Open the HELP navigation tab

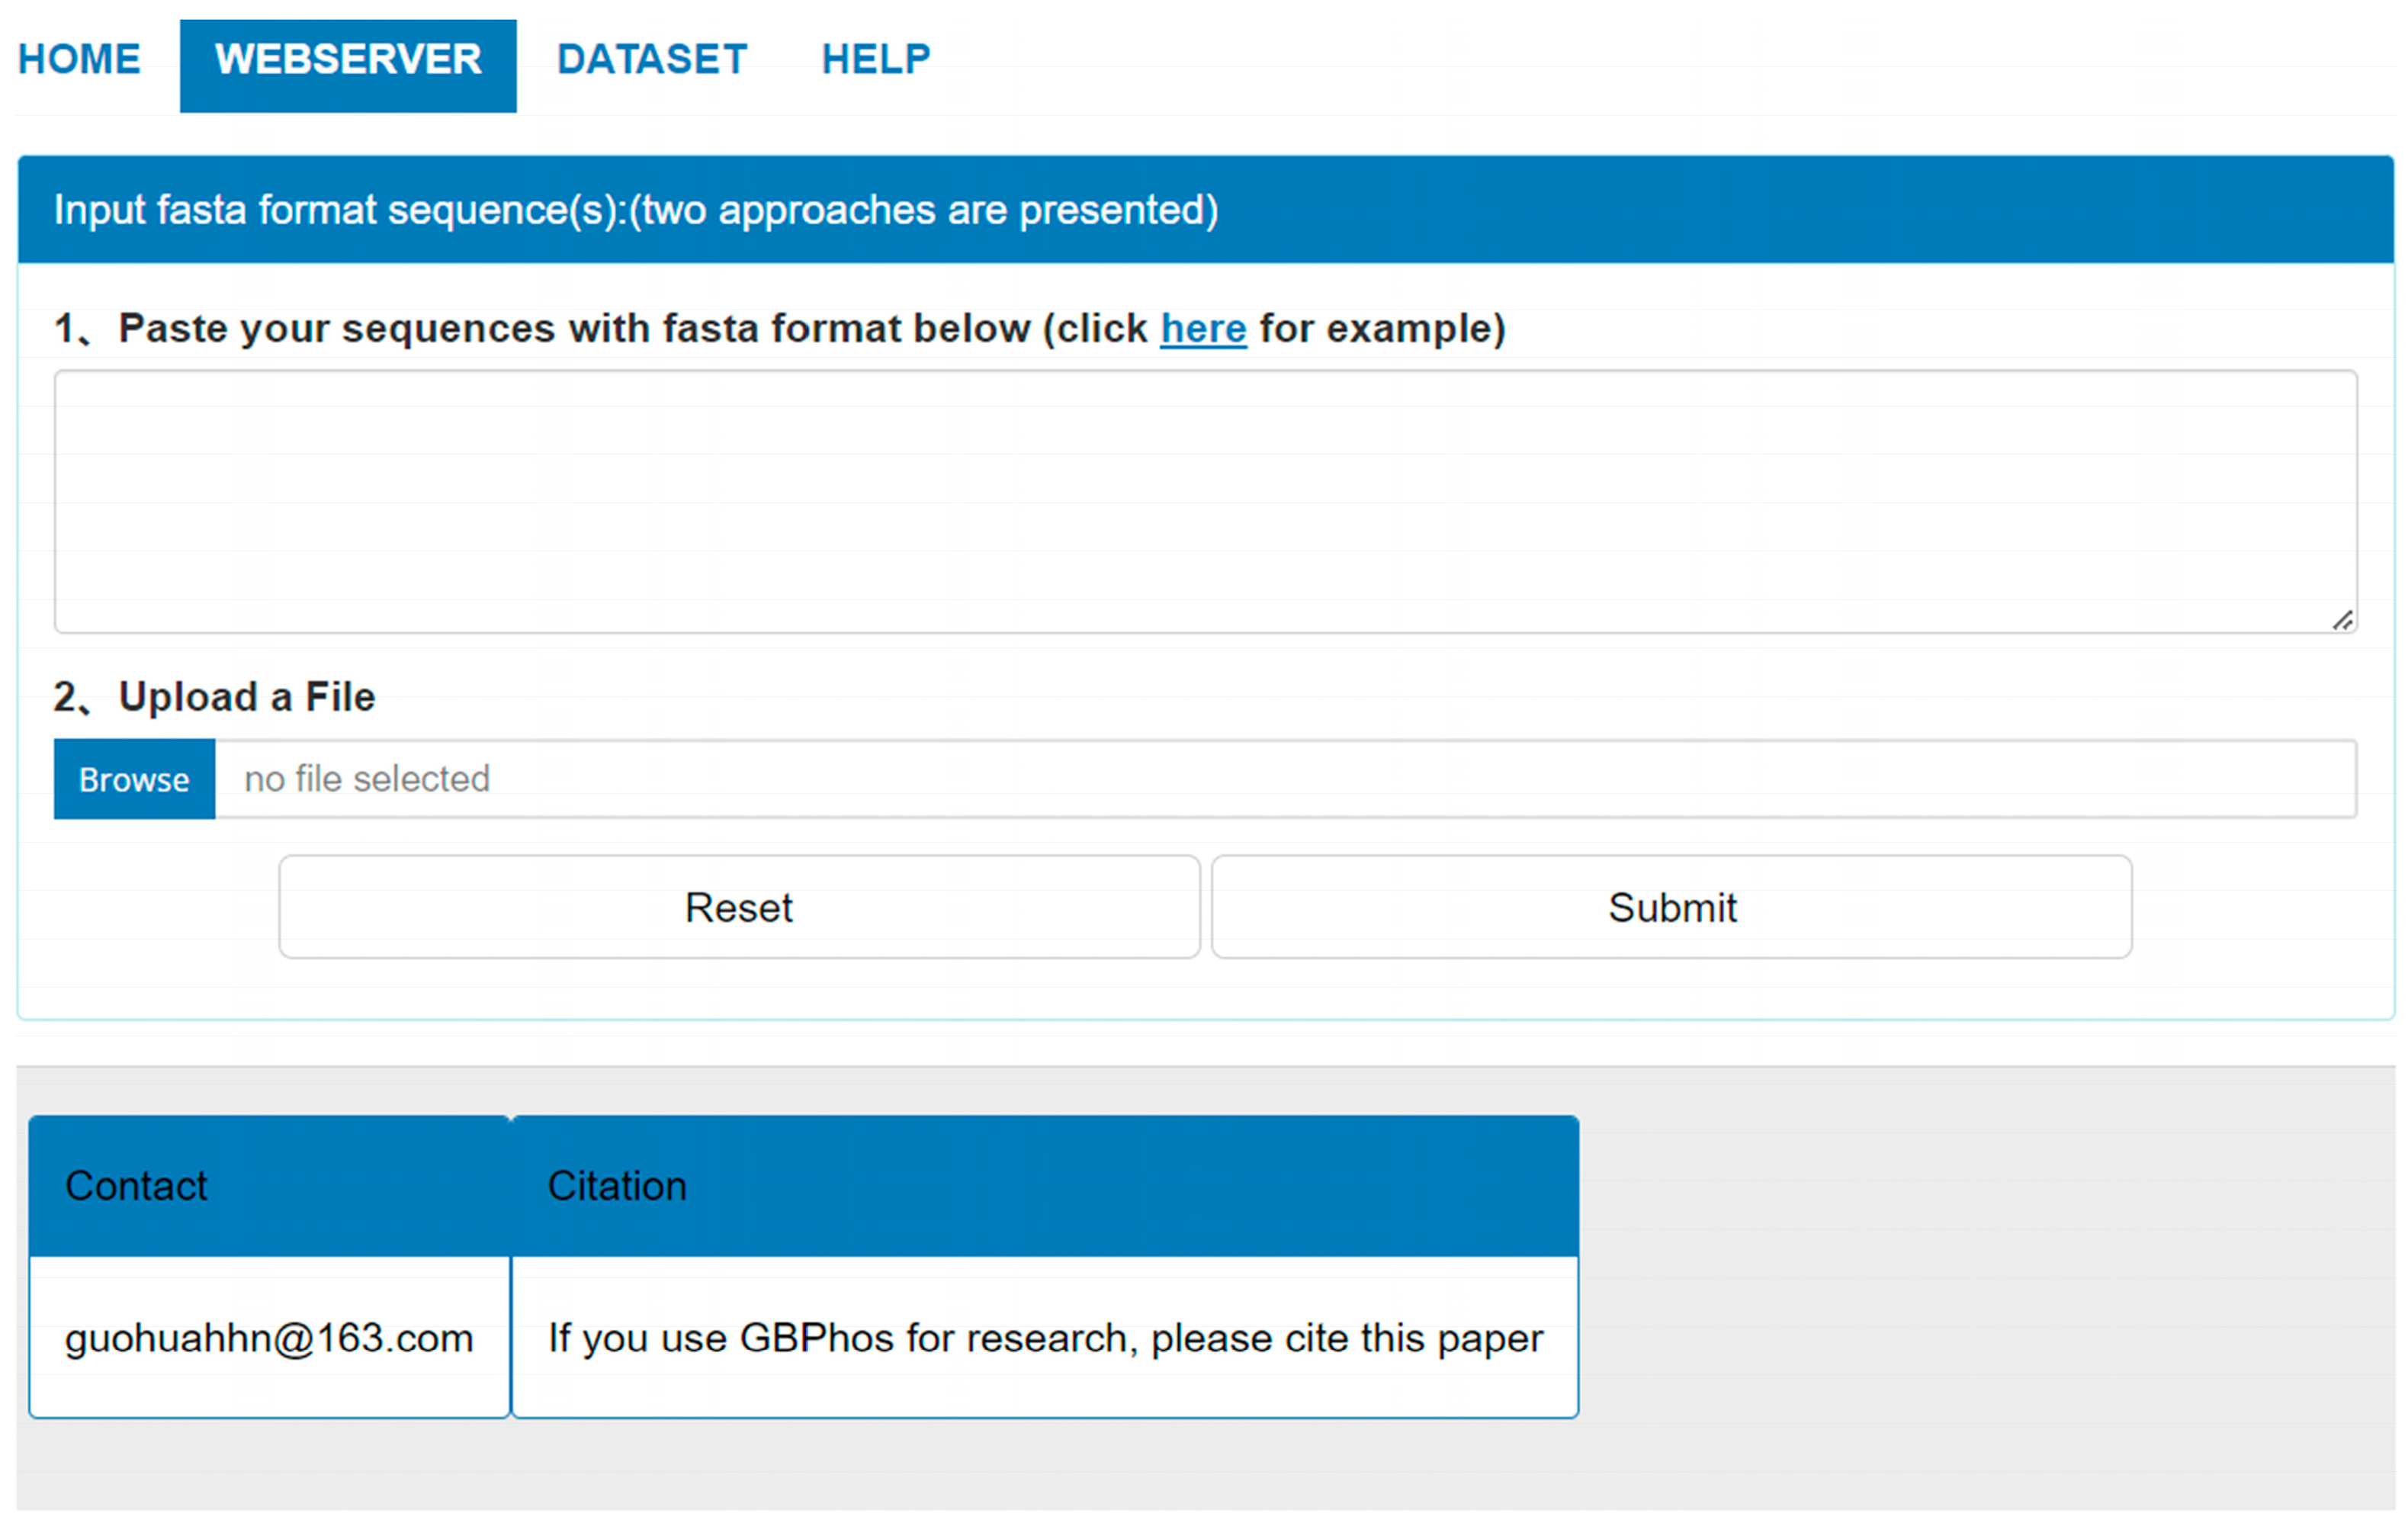point(875,60)
